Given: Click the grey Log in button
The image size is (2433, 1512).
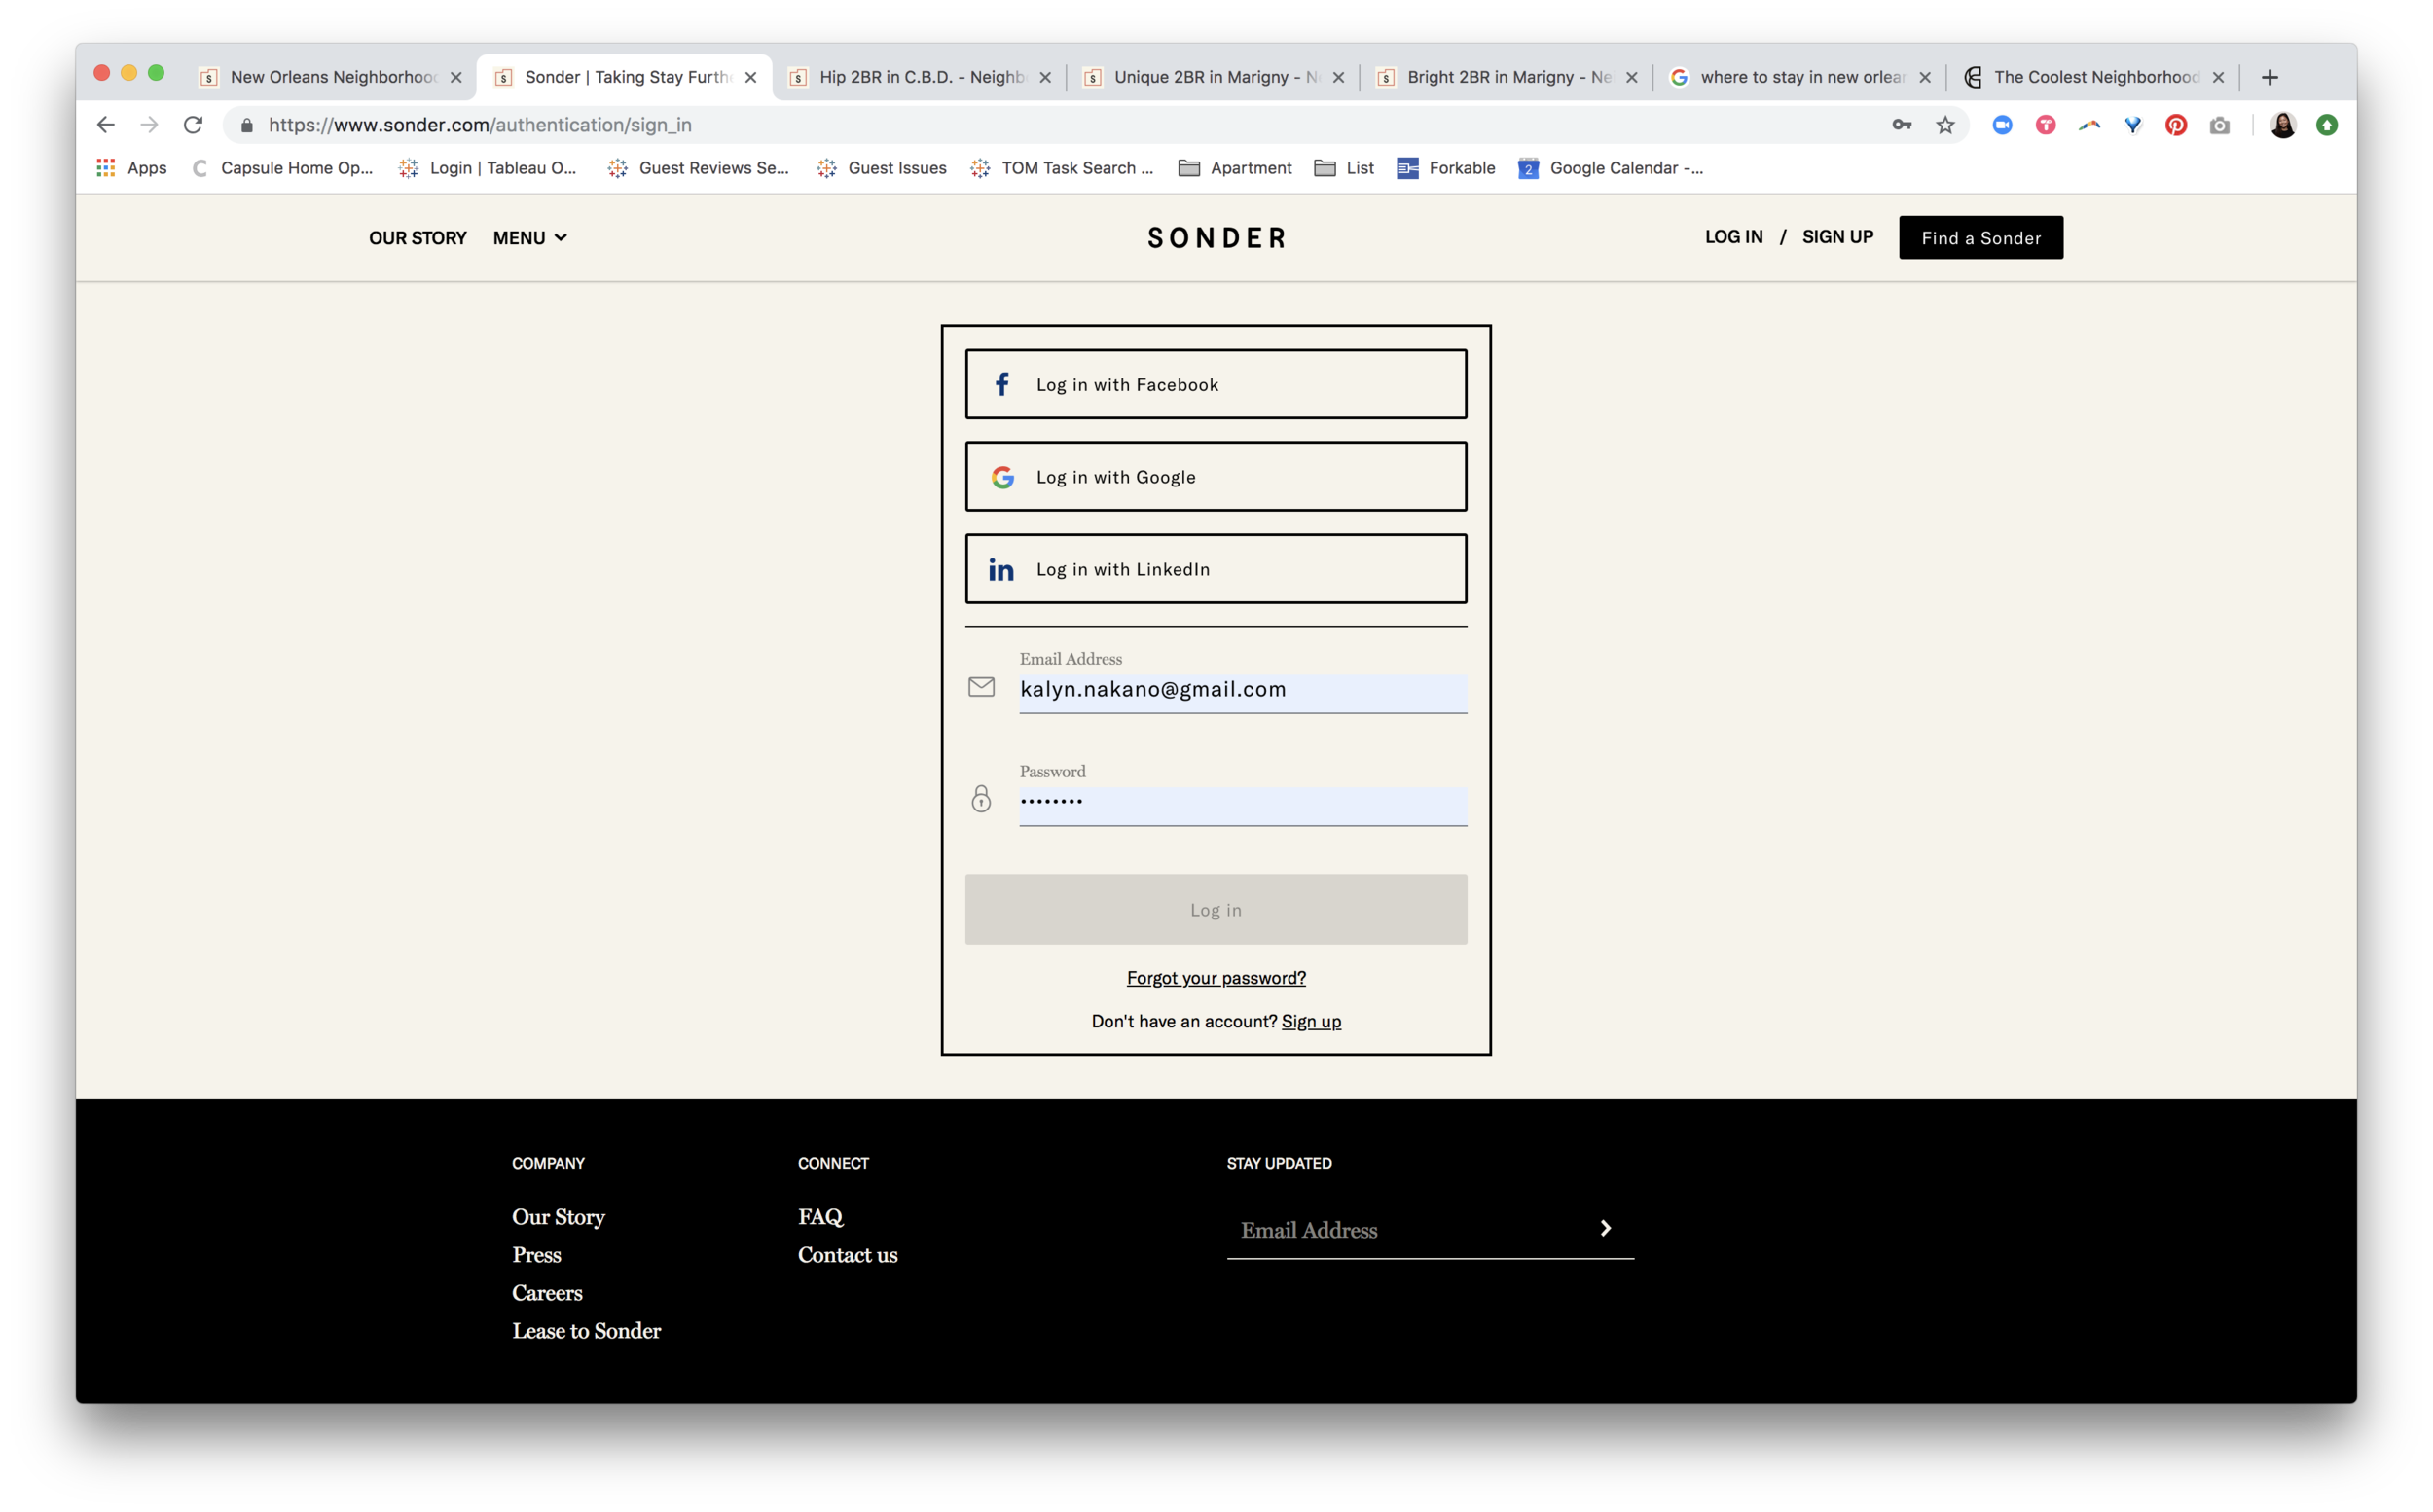Looking at the screenshot, I should click(x=1216, y=910).
